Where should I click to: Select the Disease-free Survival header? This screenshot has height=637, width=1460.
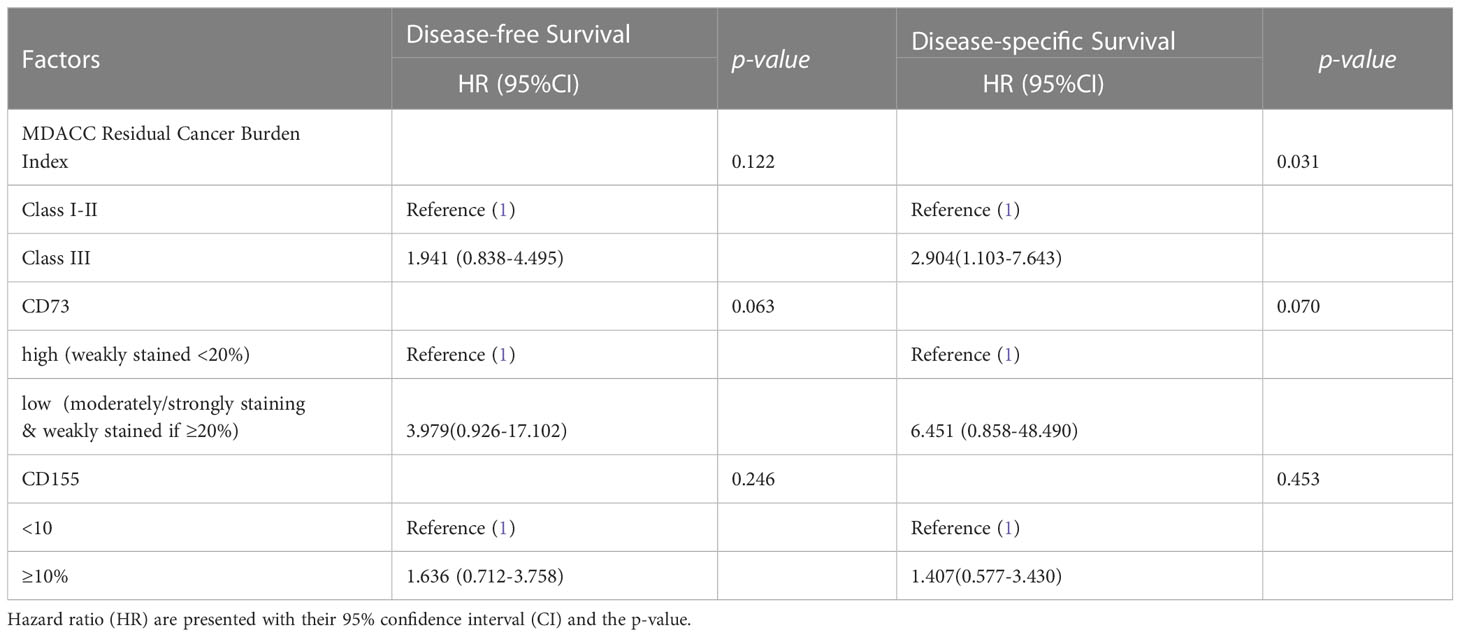click(518, 34)
